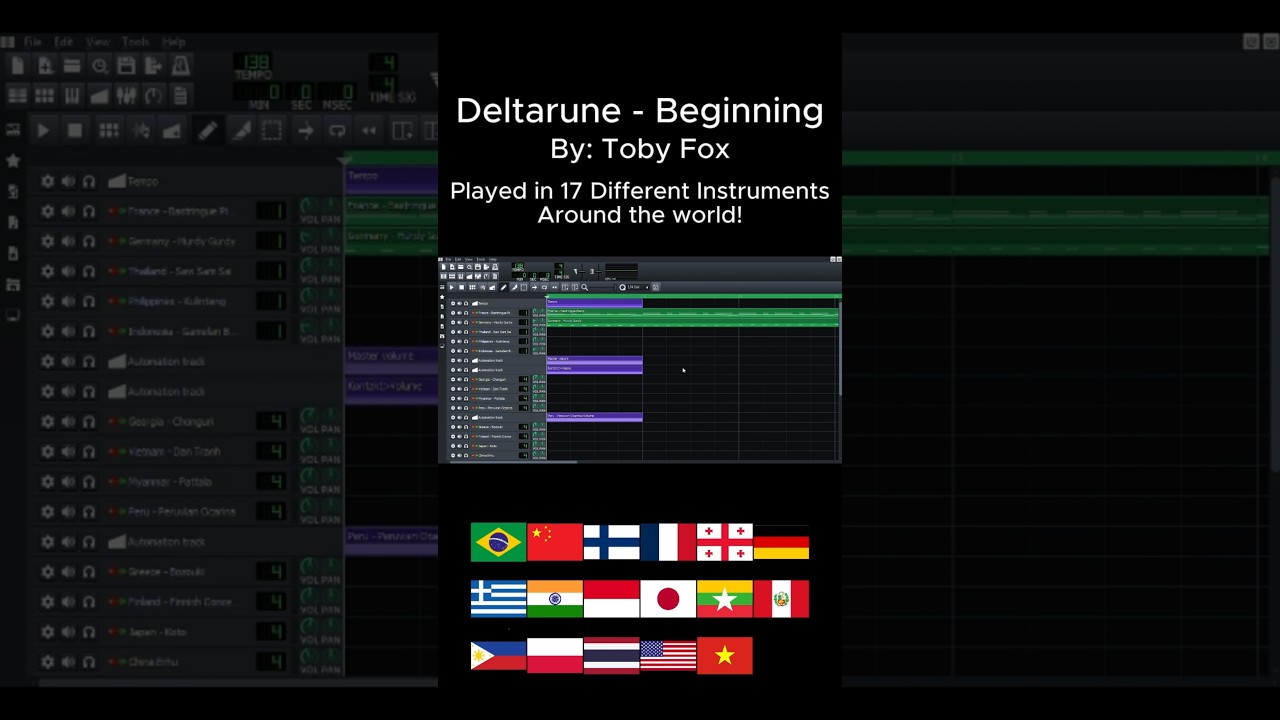The image size is (1280, 720).
Task: Open Tools menu in enlarged background window
Action: click(135, 42)
